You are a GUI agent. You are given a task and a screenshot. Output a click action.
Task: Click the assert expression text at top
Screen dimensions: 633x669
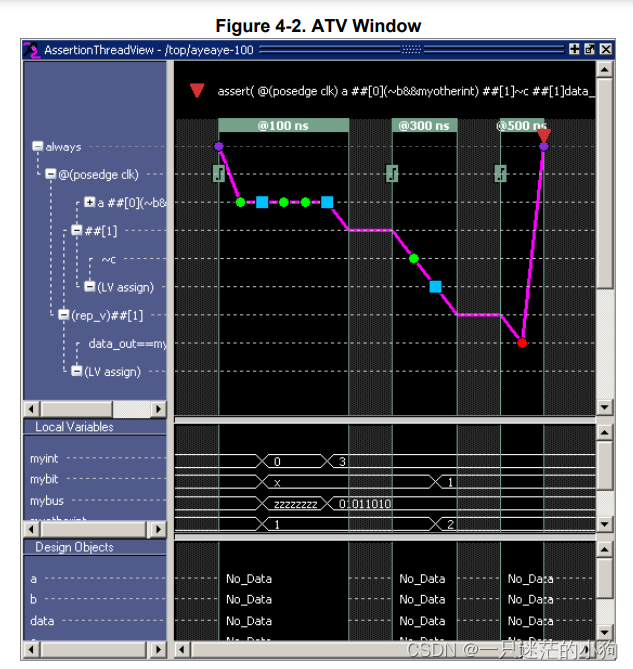point(406,91)
